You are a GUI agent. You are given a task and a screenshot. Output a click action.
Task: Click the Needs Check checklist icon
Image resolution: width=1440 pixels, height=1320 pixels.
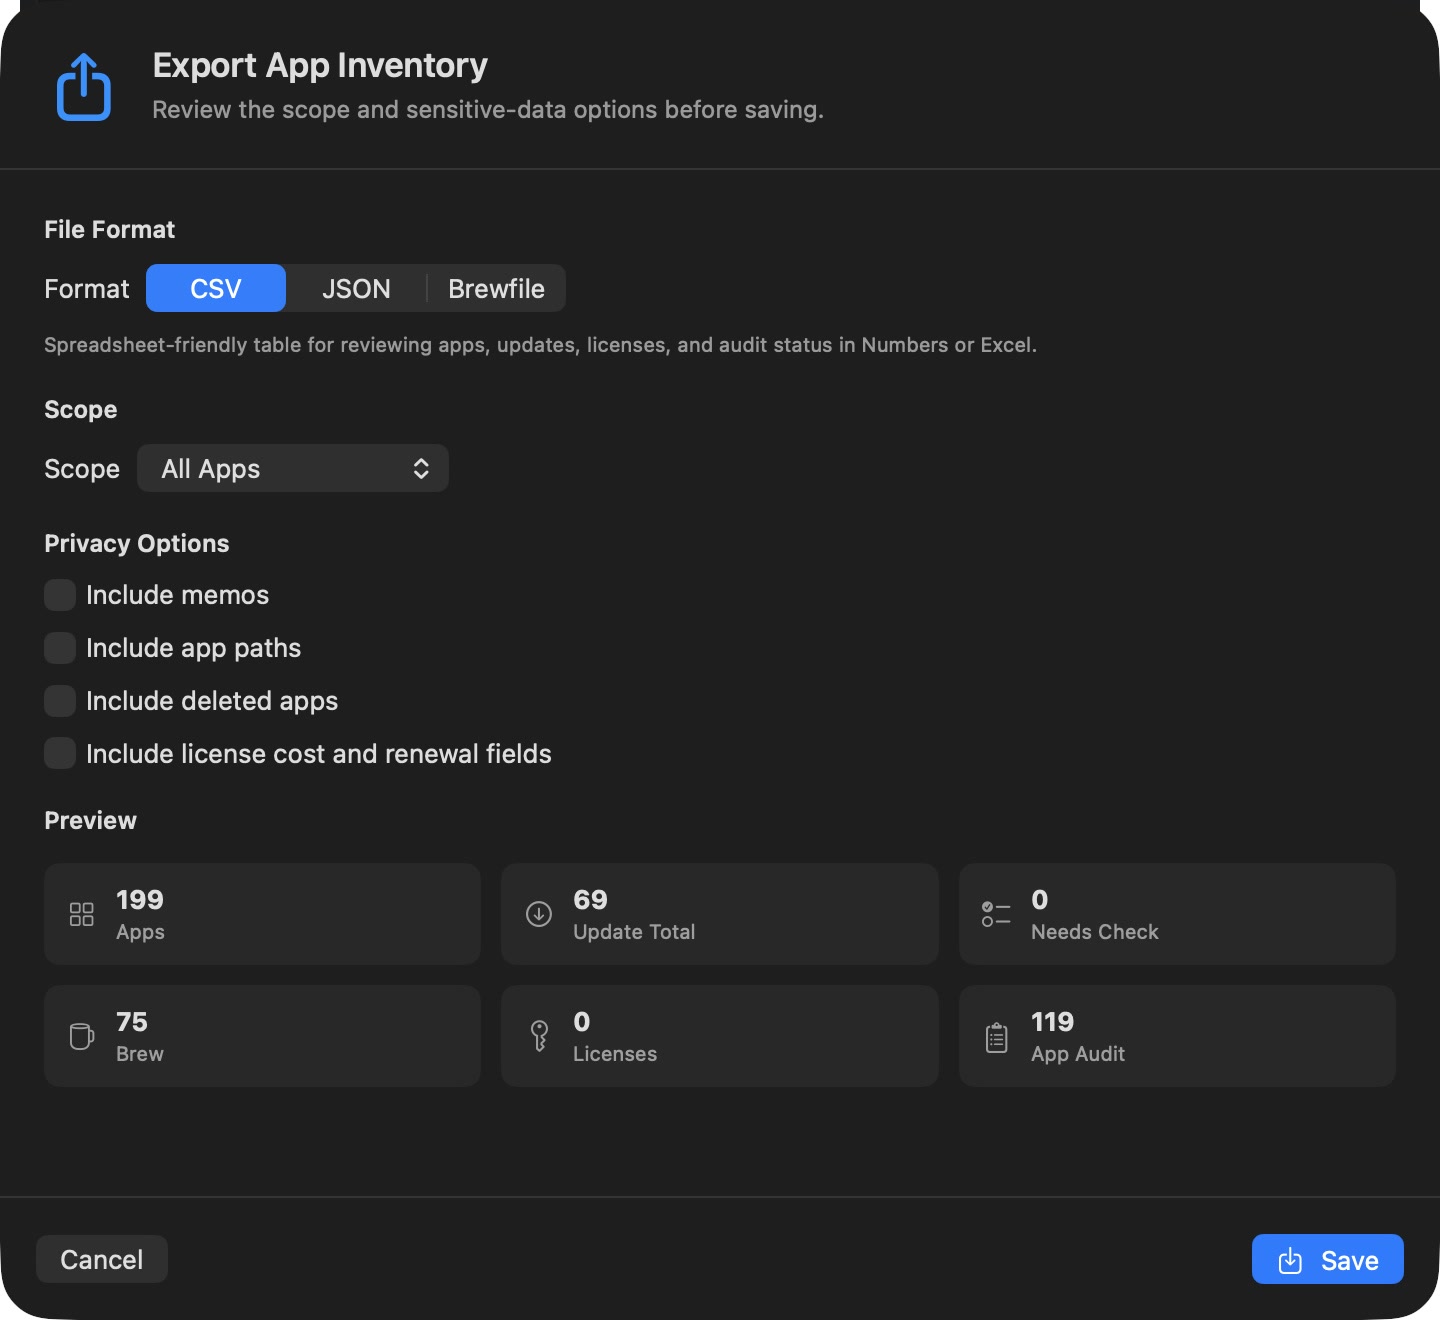[996, 914]
